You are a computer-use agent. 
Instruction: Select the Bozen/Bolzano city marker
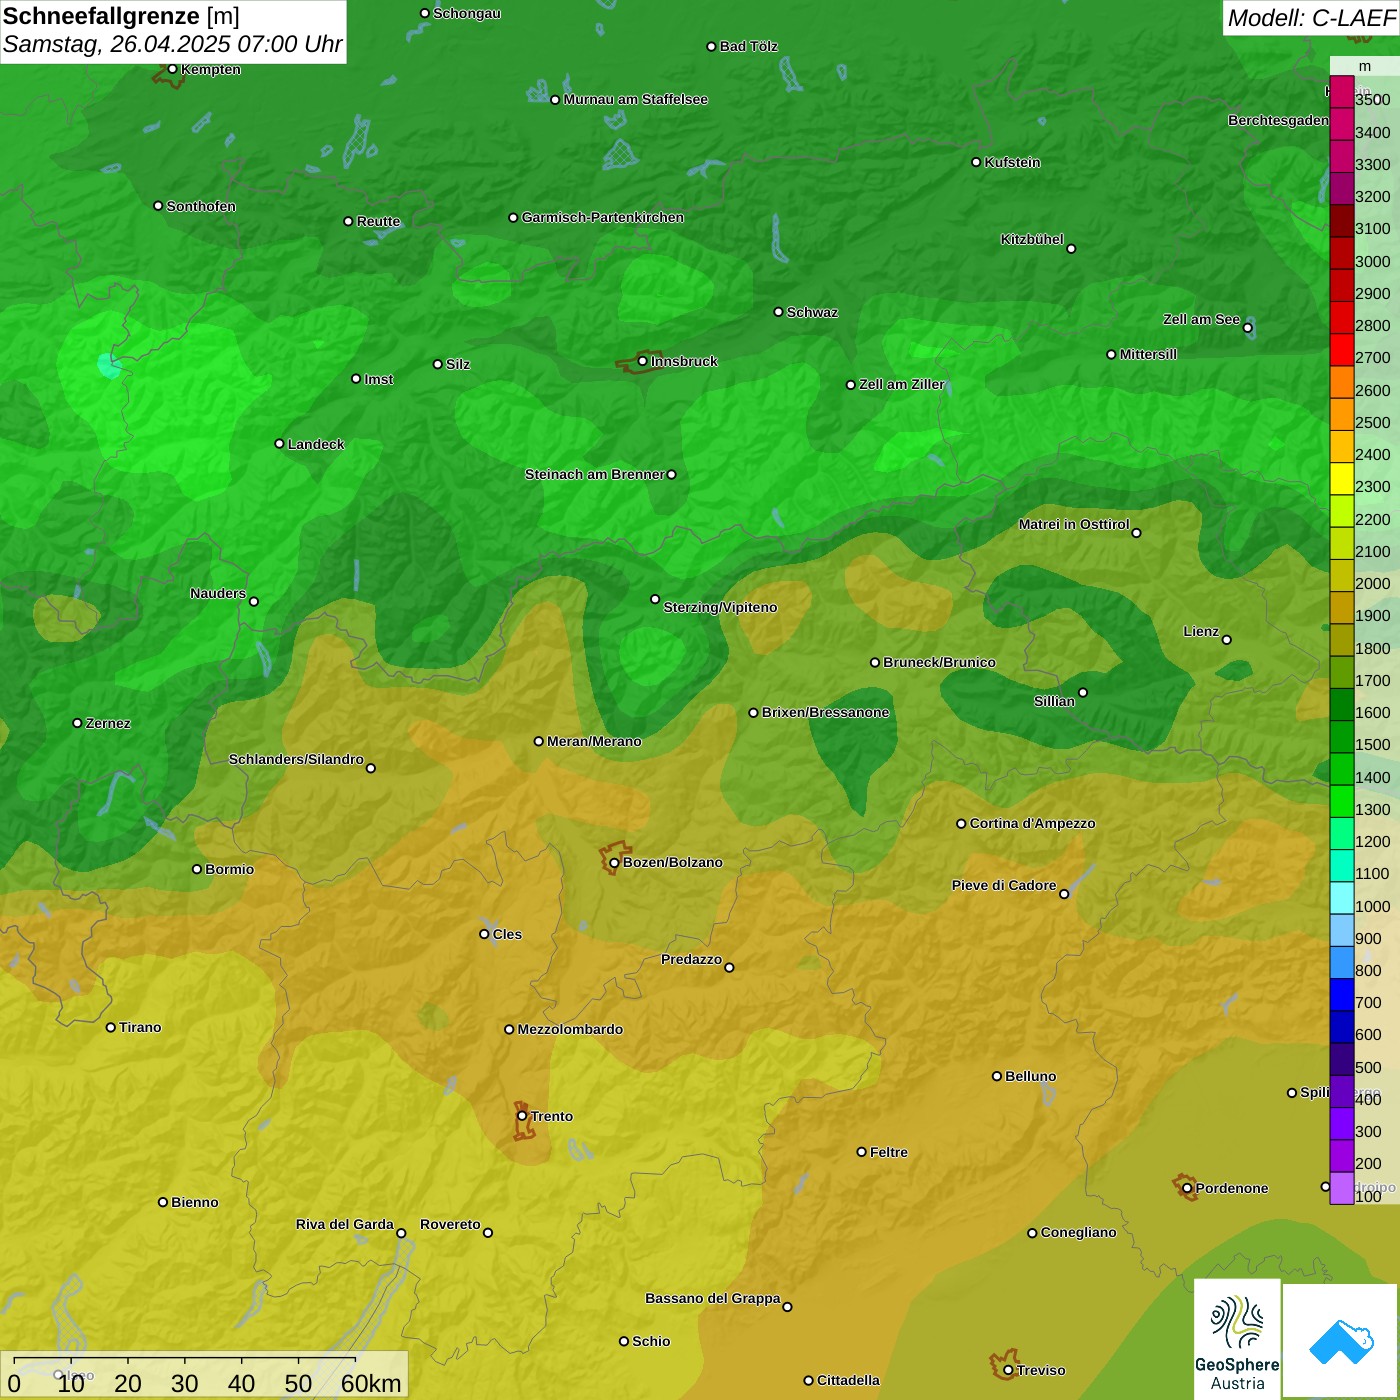pyautogui.click(x=614, y=862)
